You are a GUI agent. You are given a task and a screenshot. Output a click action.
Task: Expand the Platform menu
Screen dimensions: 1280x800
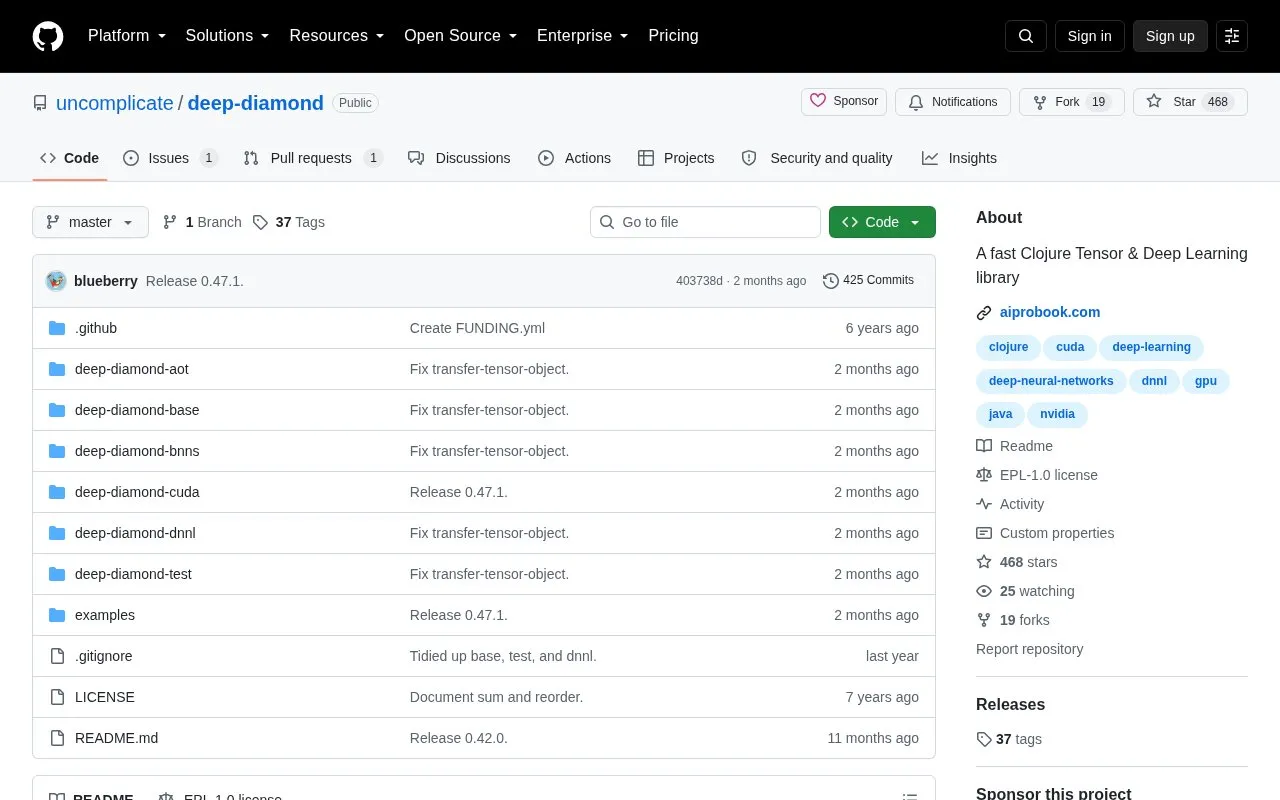click(127, 36)
